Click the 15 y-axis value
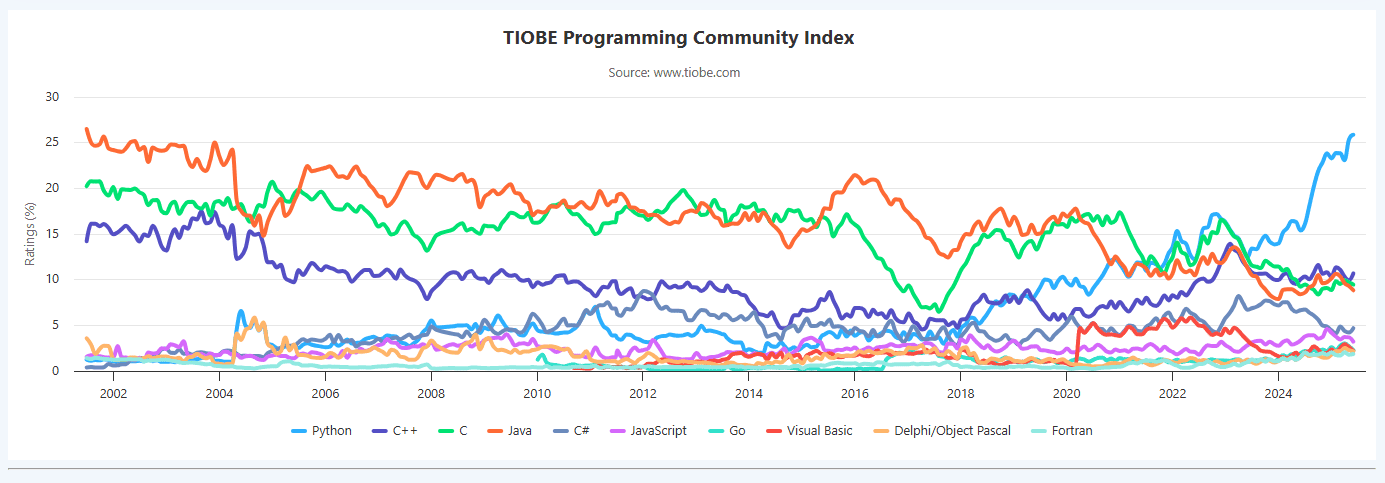The width and height of the screenshot is (1385, 483). coord(53,234)
